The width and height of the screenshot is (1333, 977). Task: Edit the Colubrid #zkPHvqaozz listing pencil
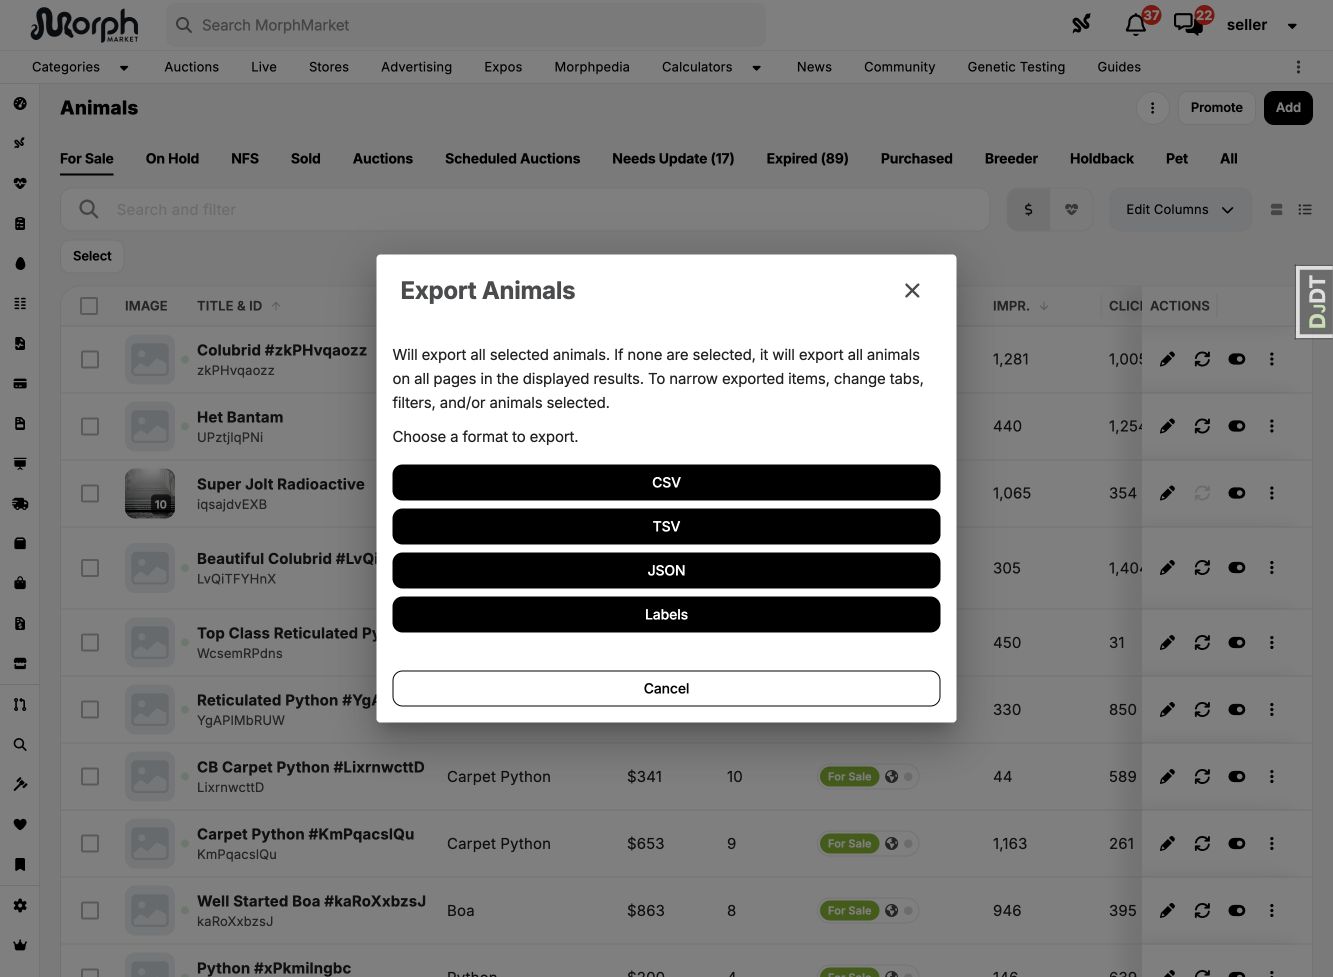1167,359
